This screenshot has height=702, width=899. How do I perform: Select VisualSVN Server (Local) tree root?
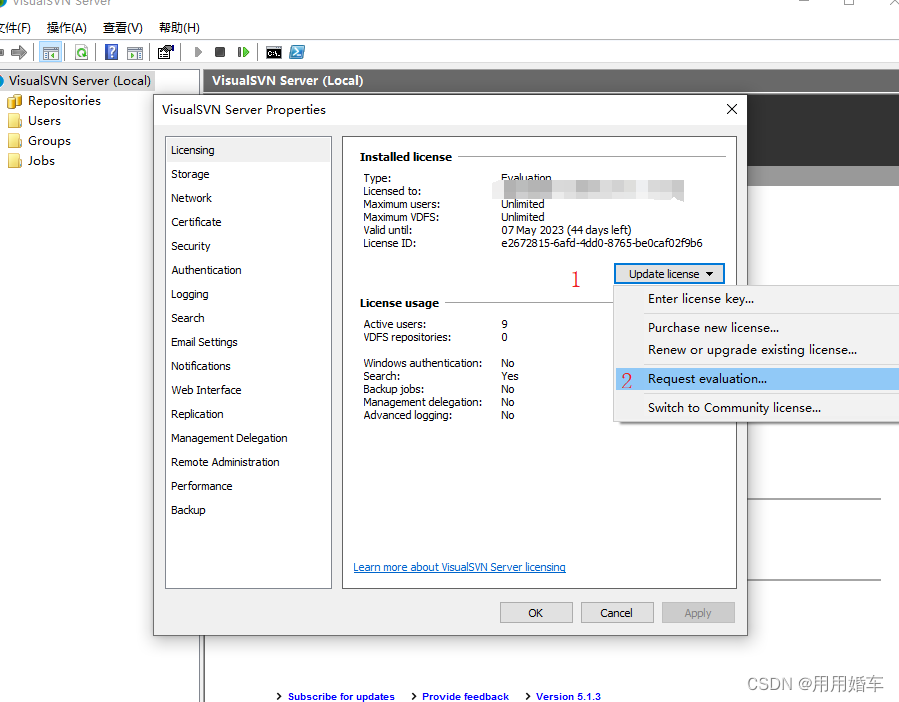(80, 81)
